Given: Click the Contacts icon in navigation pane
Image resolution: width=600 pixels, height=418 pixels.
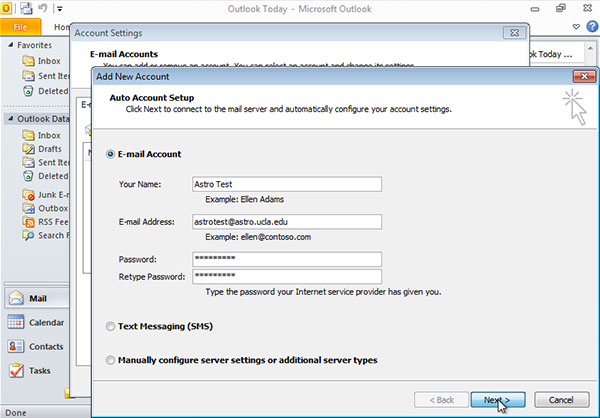Looking at the screenshot, I should [x=16, y=346].
